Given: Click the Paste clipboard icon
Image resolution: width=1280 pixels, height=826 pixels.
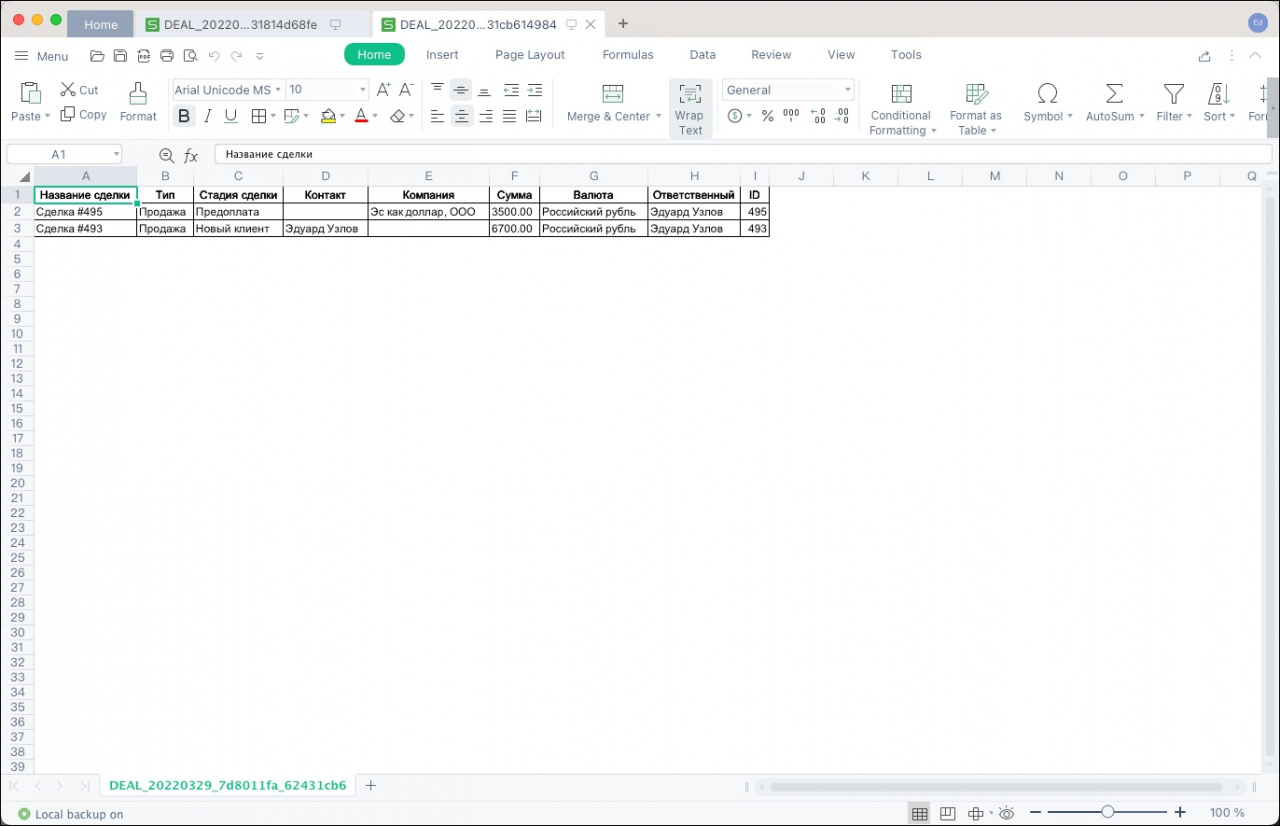Looking at the screenshot, I should (30, 93).
